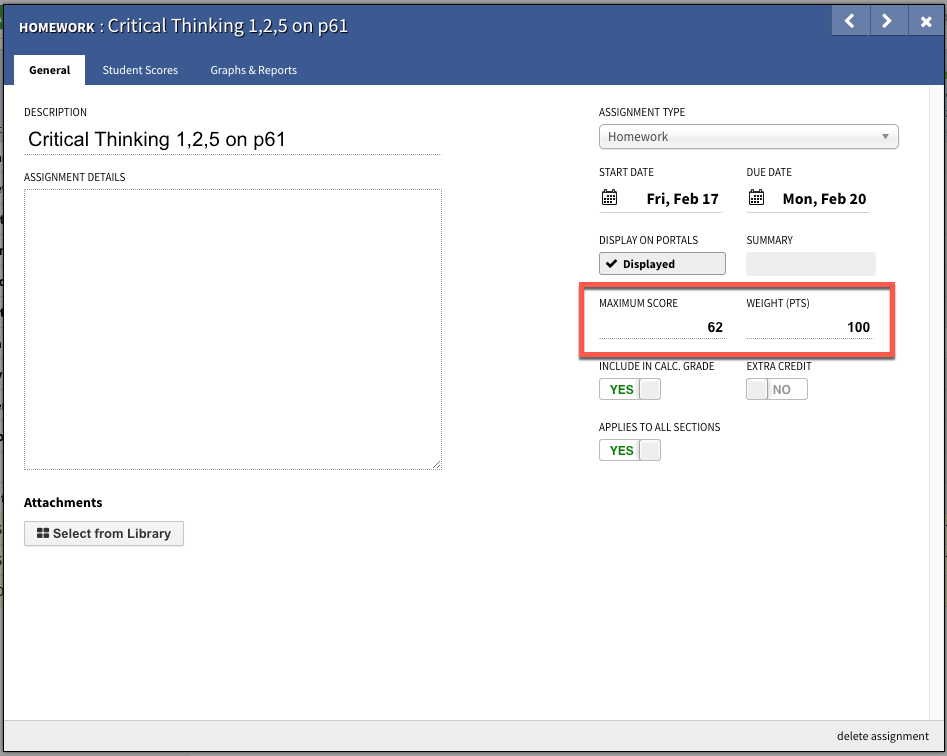This screenshot has height=756, width=947.
Task: Open the Graphs & Reports tab
Action: [x=253, y=70]
